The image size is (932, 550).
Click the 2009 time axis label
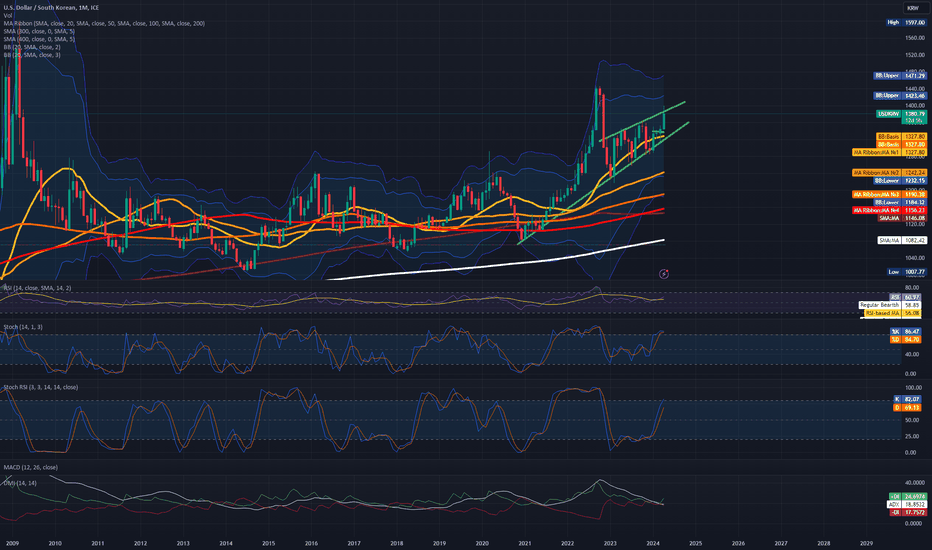tap(12, 543)
